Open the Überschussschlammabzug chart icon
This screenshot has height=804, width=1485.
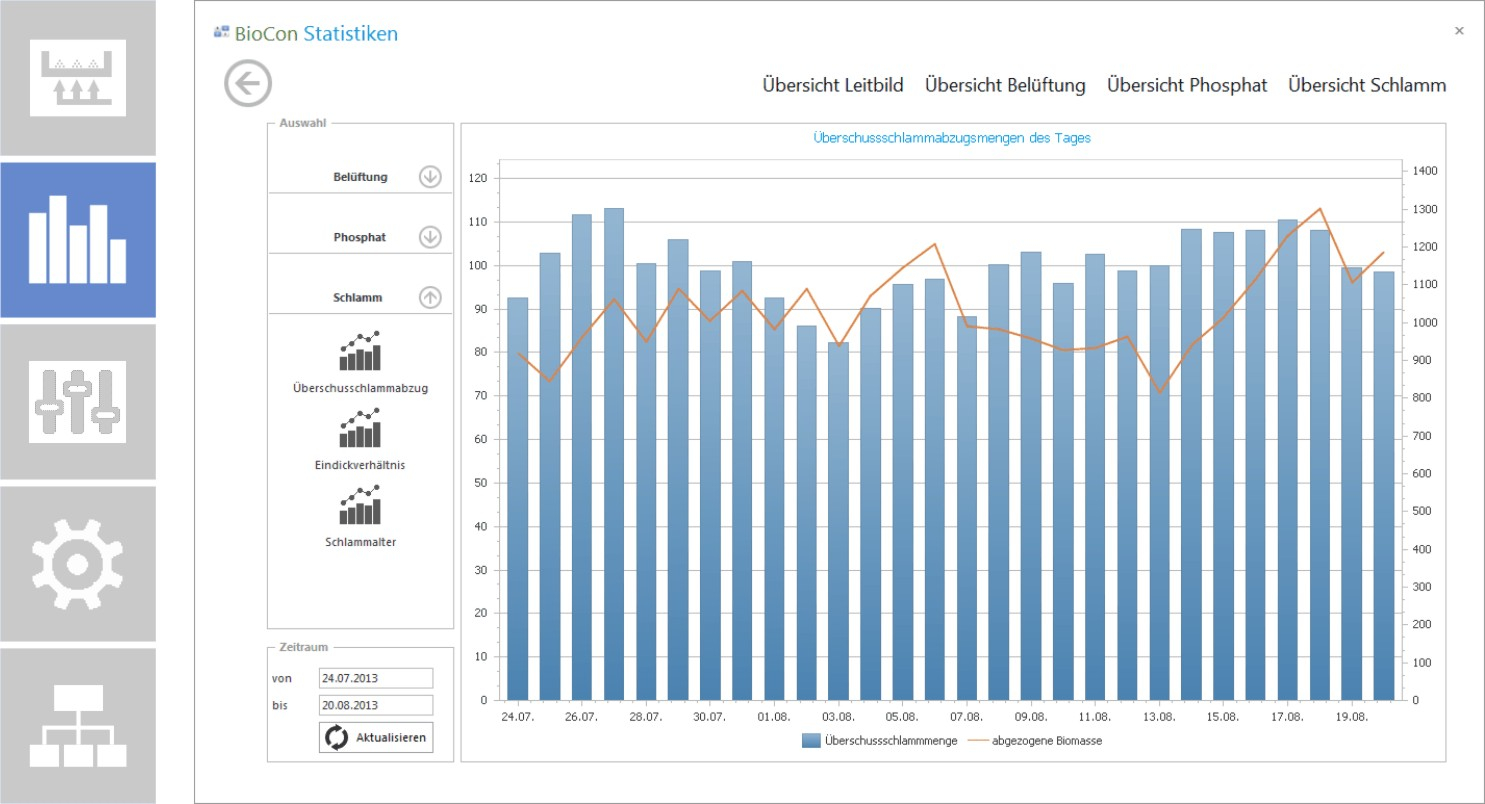pos(360,351)
